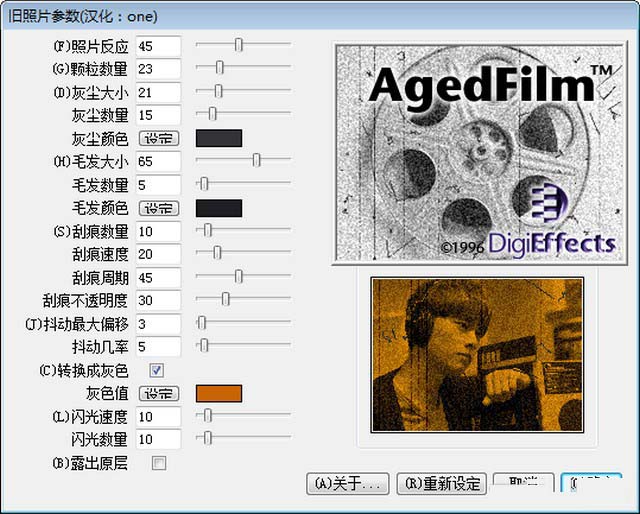Click the orange-tinted preview photo
640x514 pixels.
coord(477,355)
